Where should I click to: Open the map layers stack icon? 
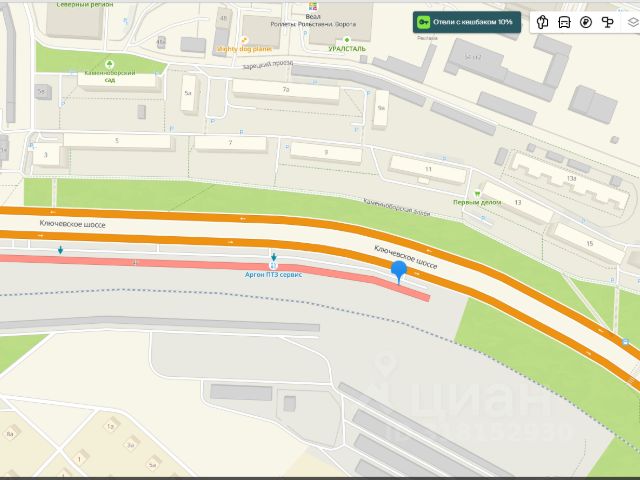pos(633,22)
